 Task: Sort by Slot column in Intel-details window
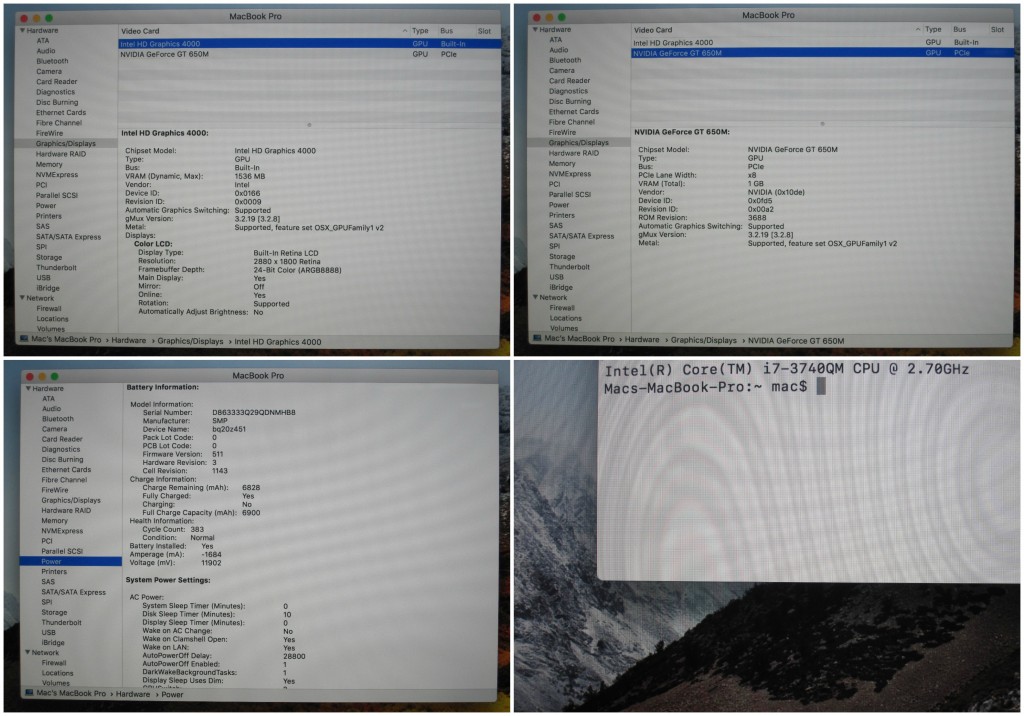pyautogui.click(x=484, y=31)
